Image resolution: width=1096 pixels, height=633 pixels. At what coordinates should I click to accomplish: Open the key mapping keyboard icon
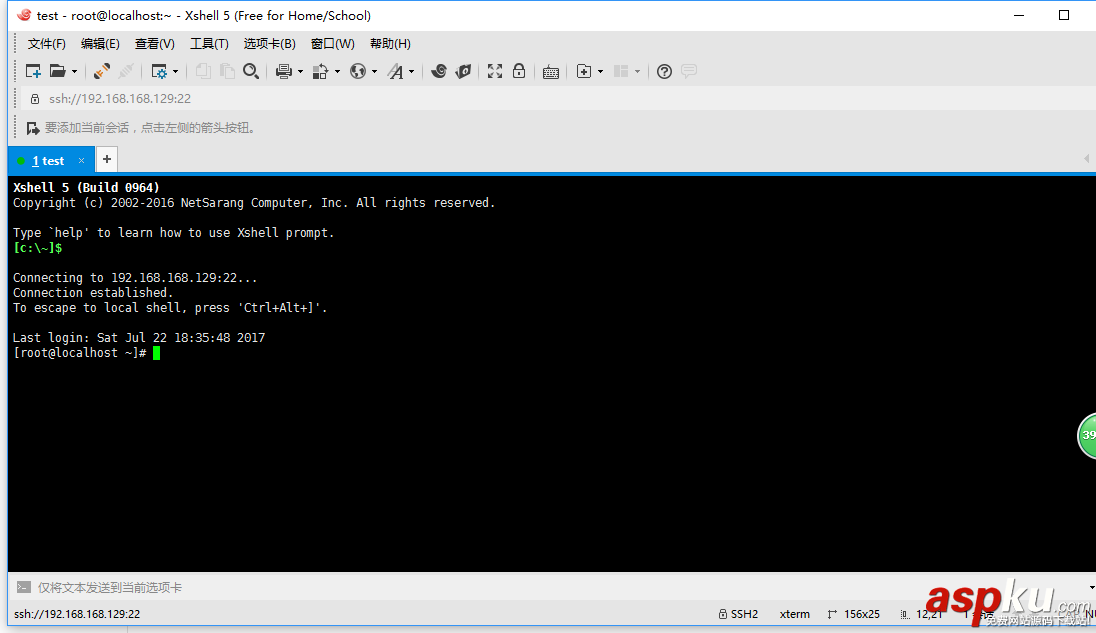tap(551, 72)
